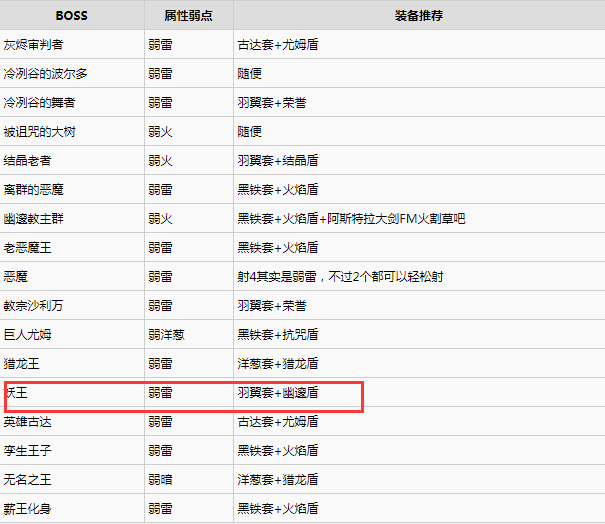Select the boss name 无名之王
The image size is (605, 524).
pos(27,480)
